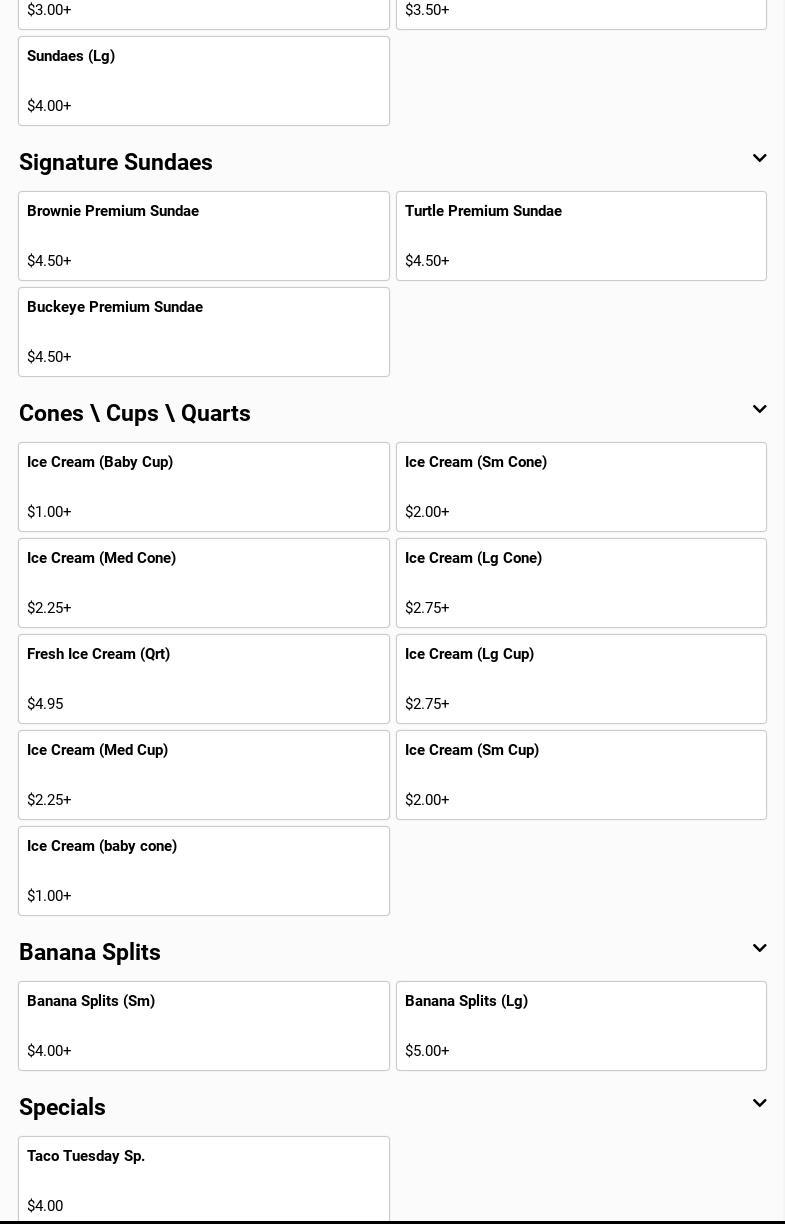785x1224 pixels.
Task: Pick Ice Cream (Sm Cup)
Action: pyautogui.click(x=581, y=775)
